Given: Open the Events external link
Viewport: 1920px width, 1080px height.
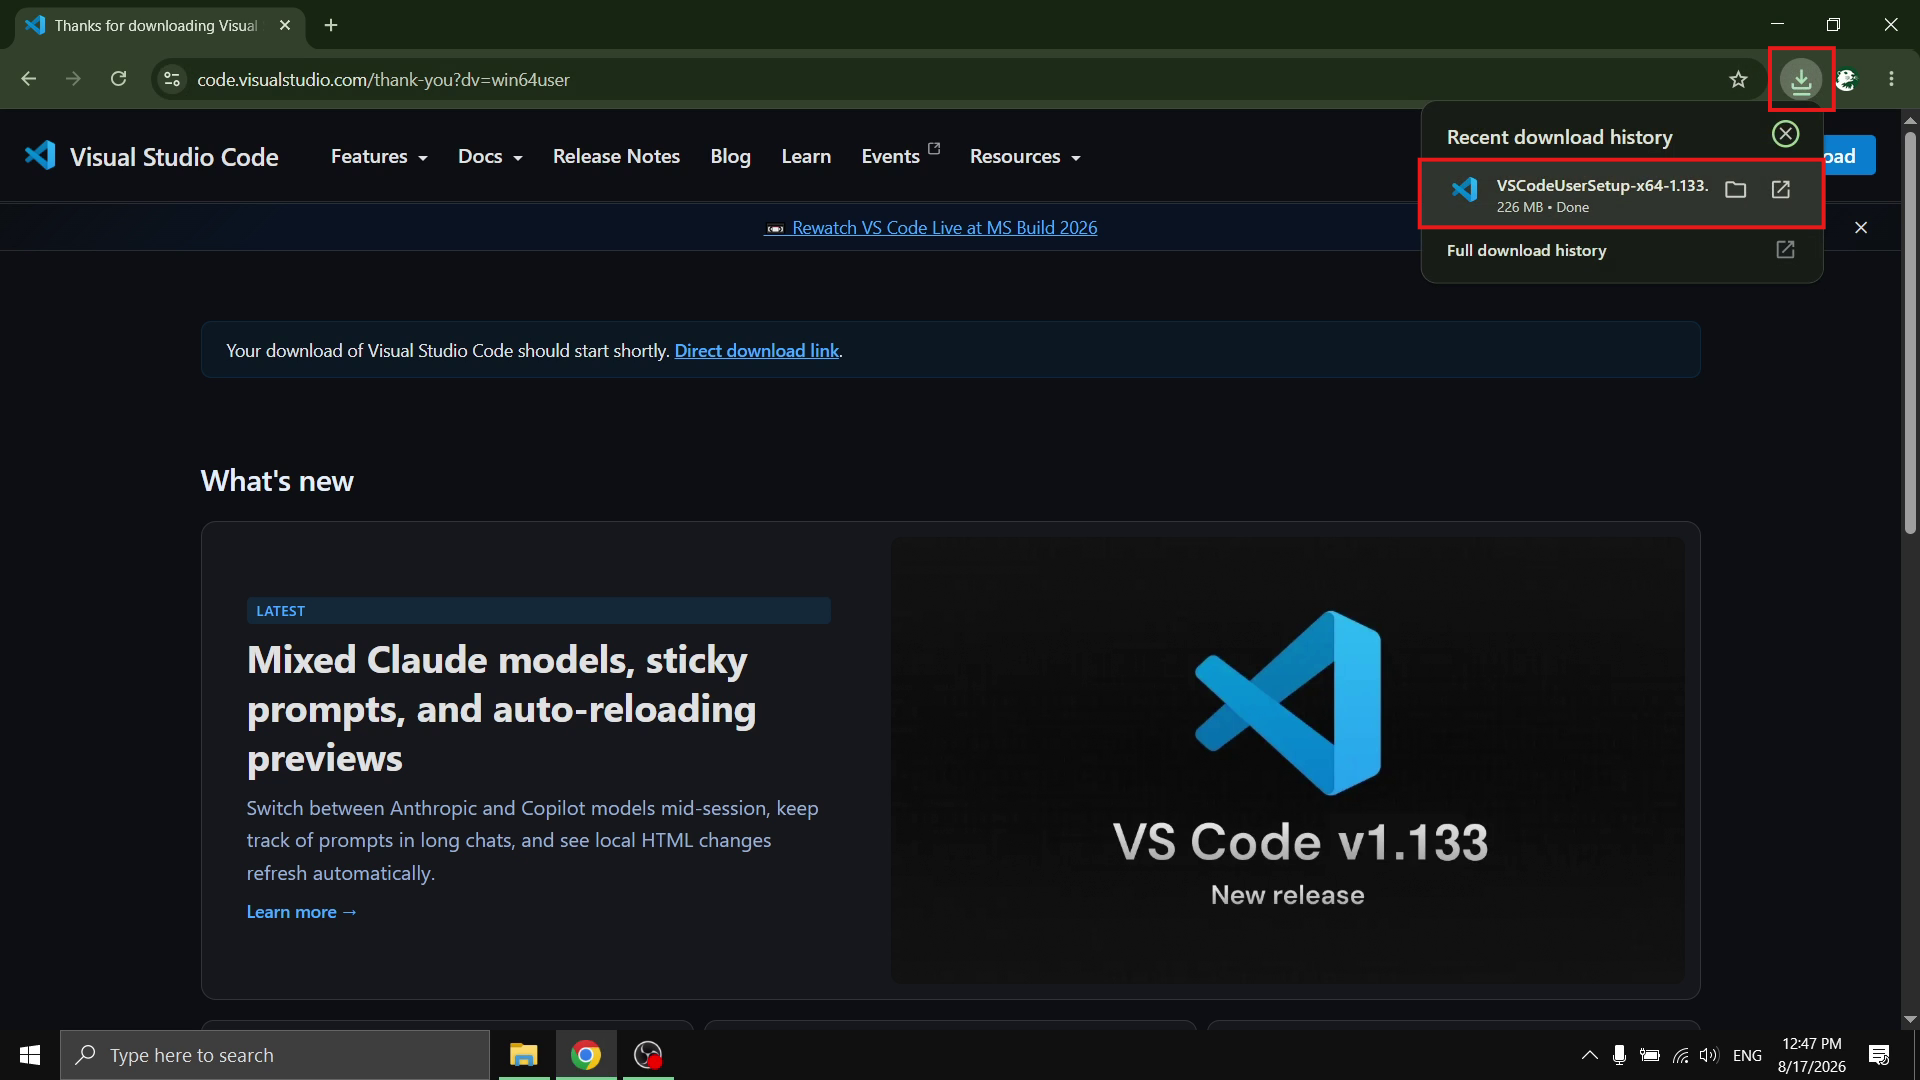Looking at the screenshot, I should [900, 156].
